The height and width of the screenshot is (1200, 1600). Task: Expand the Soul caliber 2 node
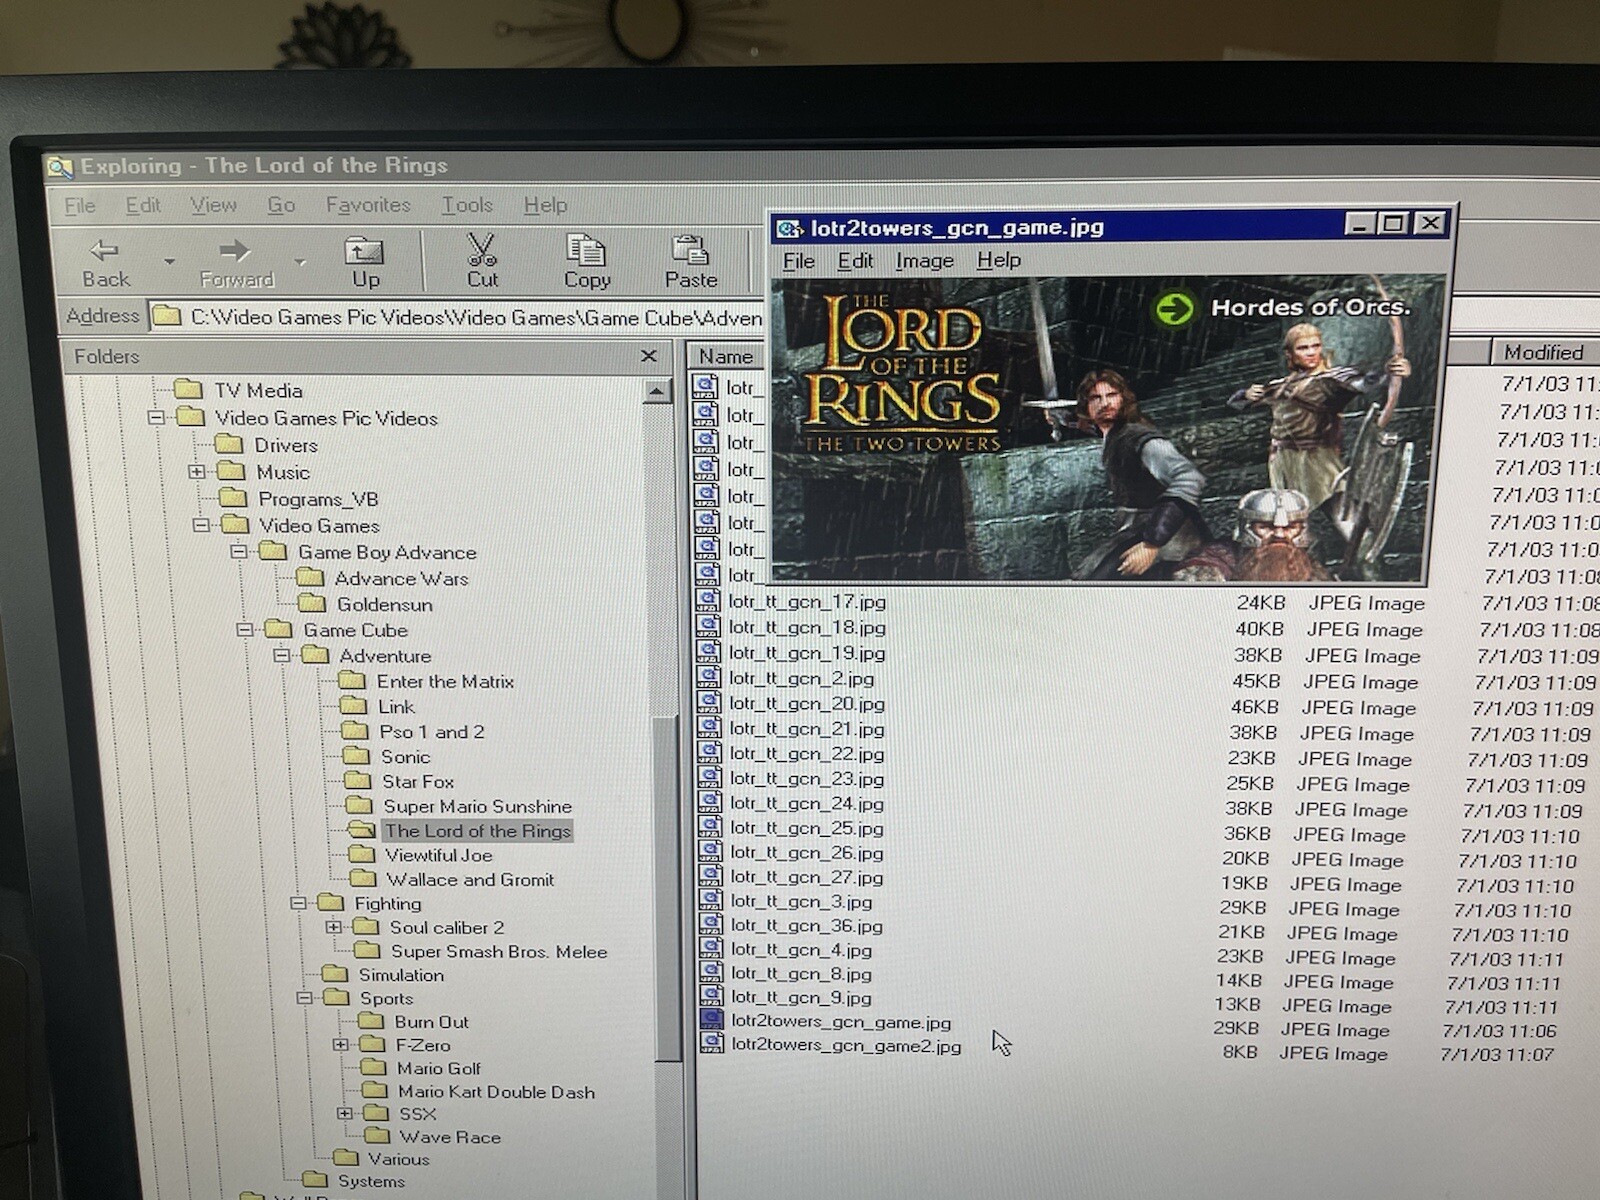(x=334, y=927)
